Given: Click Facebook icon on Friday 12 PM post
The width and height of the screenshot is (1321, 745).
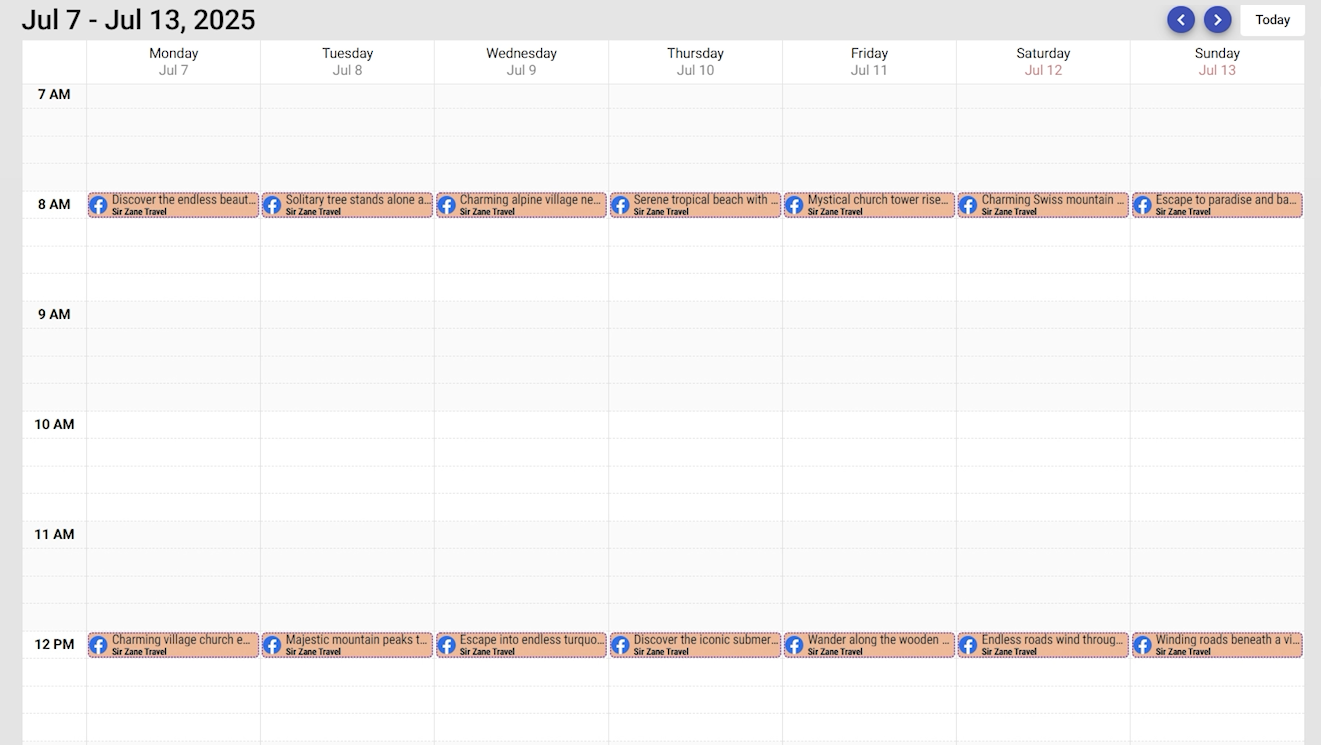Looking at the screenshot, I should pos(794,645).
